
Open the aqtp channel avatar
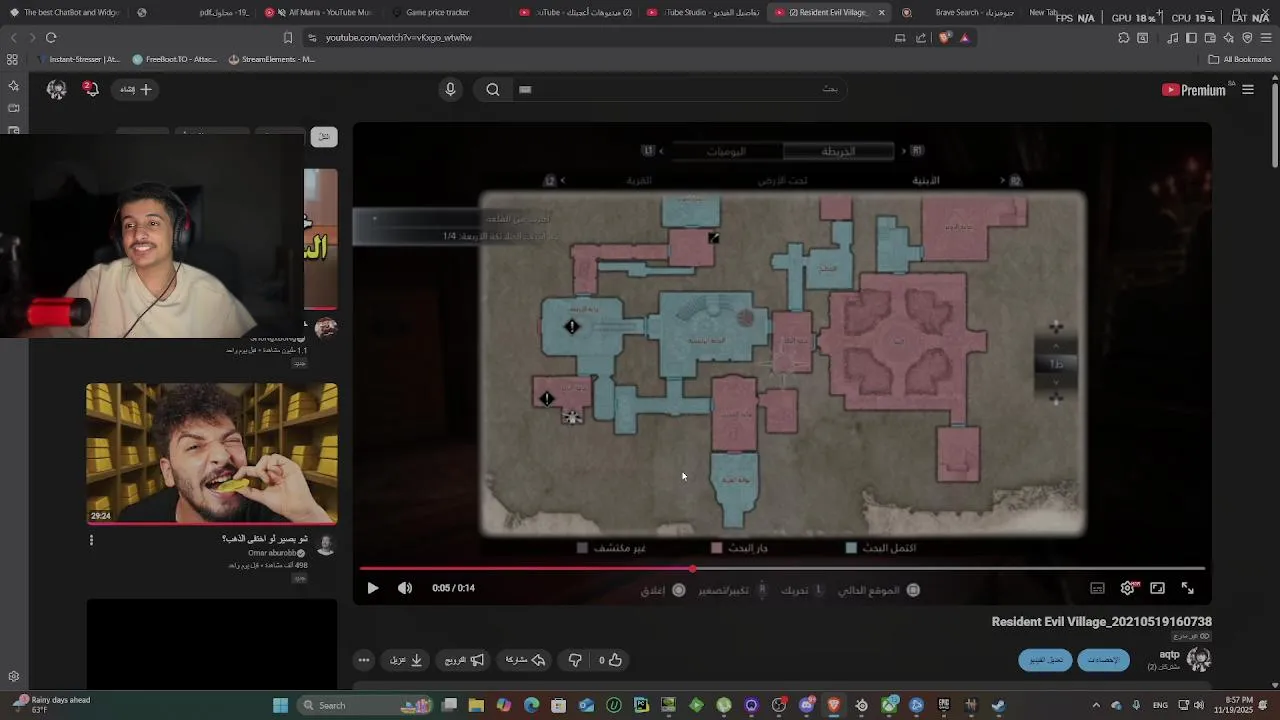pos(1199,659)
